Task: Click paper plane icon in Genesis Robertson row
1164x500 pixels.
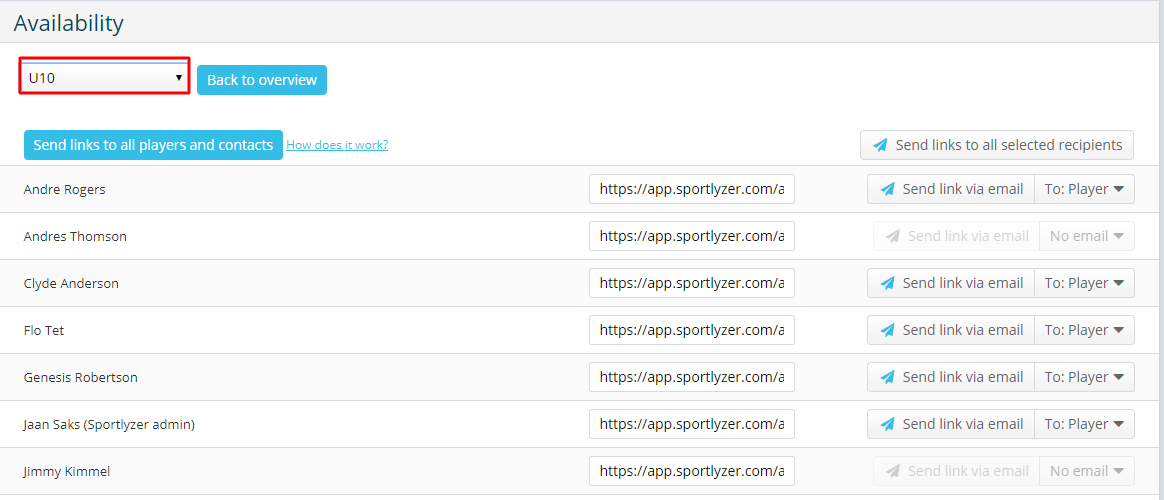Action: (887, 377)
